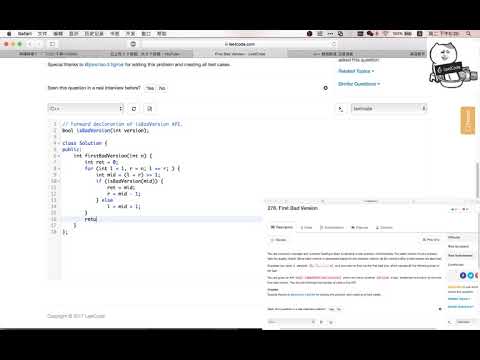Open the console with the terminal icon

(x=340, y=109)
